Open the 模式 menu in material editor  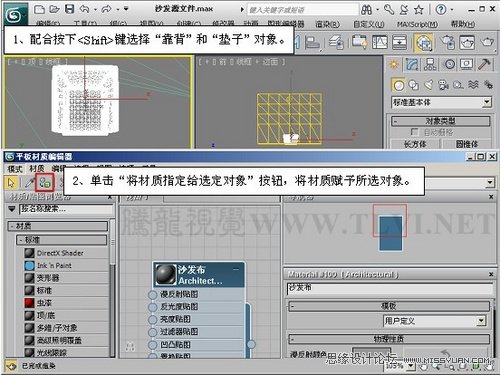coord(15,169)
